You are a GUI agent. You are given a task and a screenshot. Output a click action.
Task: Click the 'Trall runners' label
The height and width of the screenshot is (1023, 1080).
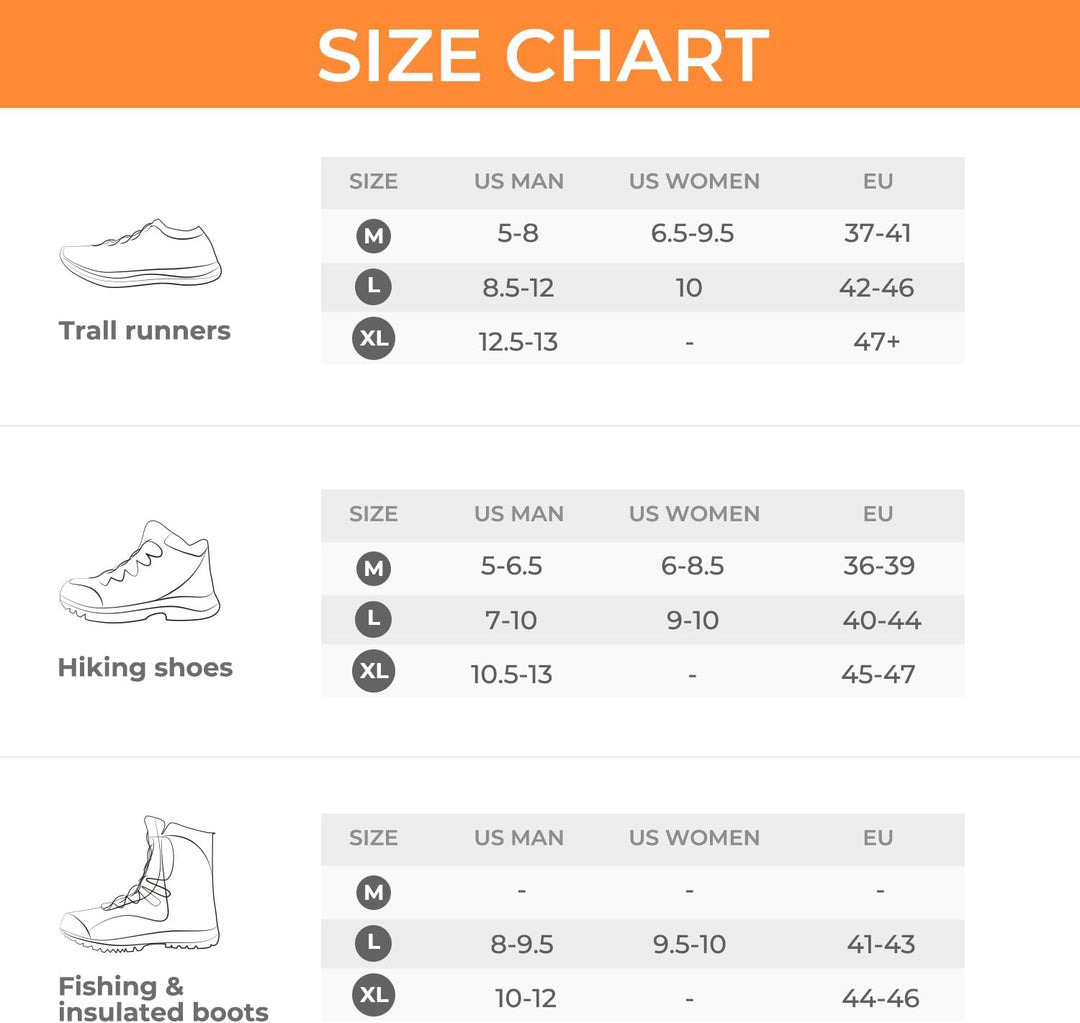(145, 331)
